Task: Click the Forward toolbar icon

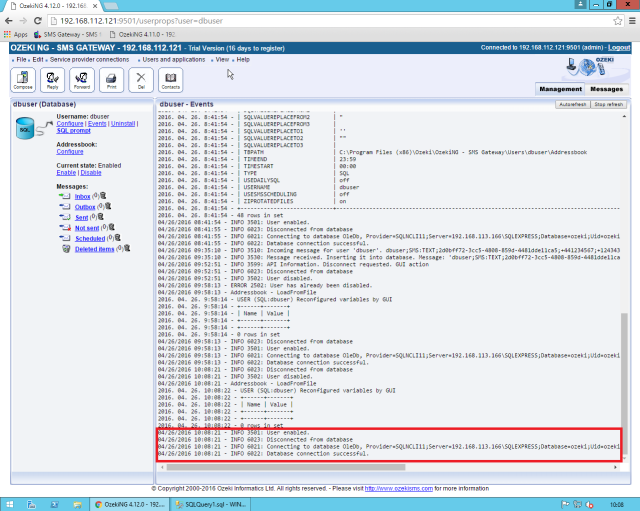Action: 82,80
